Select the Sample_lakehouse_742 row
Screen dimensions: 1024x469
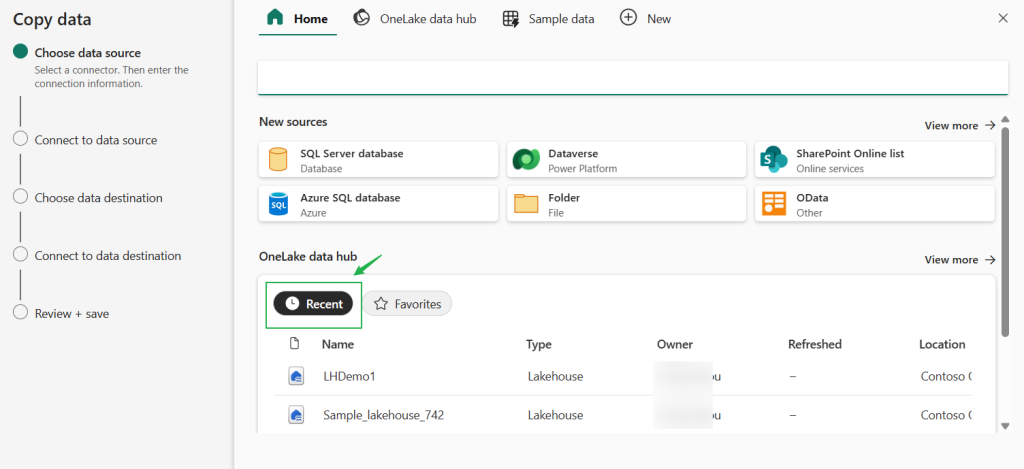click(x=623, y=415)
